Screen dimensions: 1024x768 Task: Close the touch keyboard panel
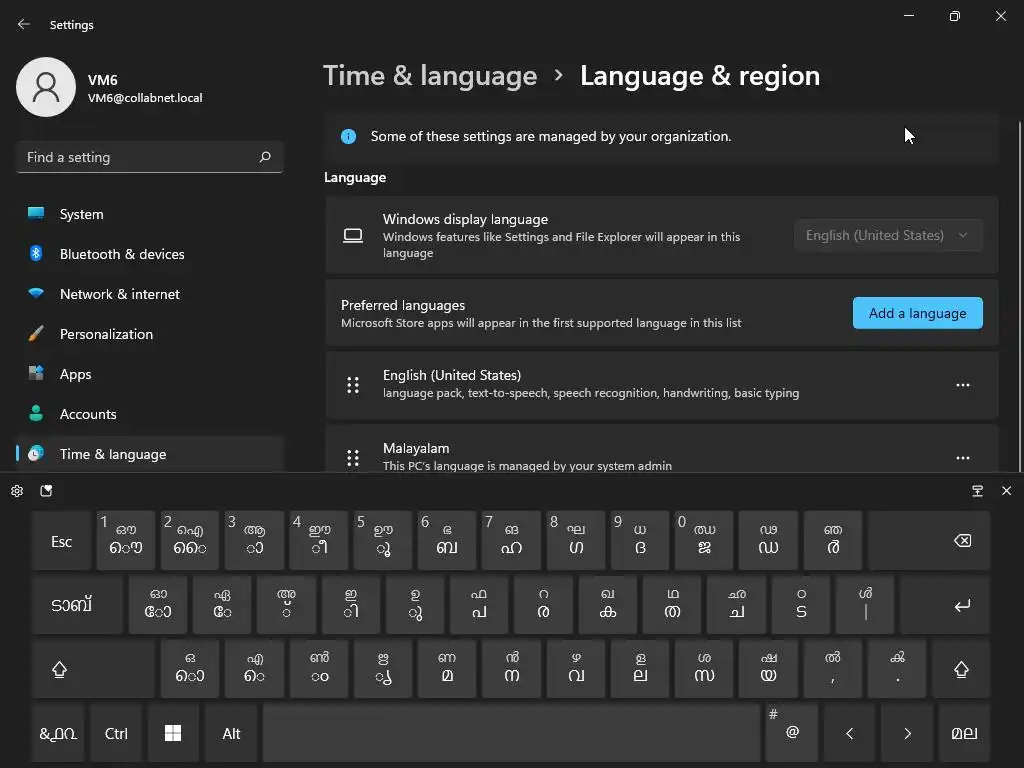1006,491
